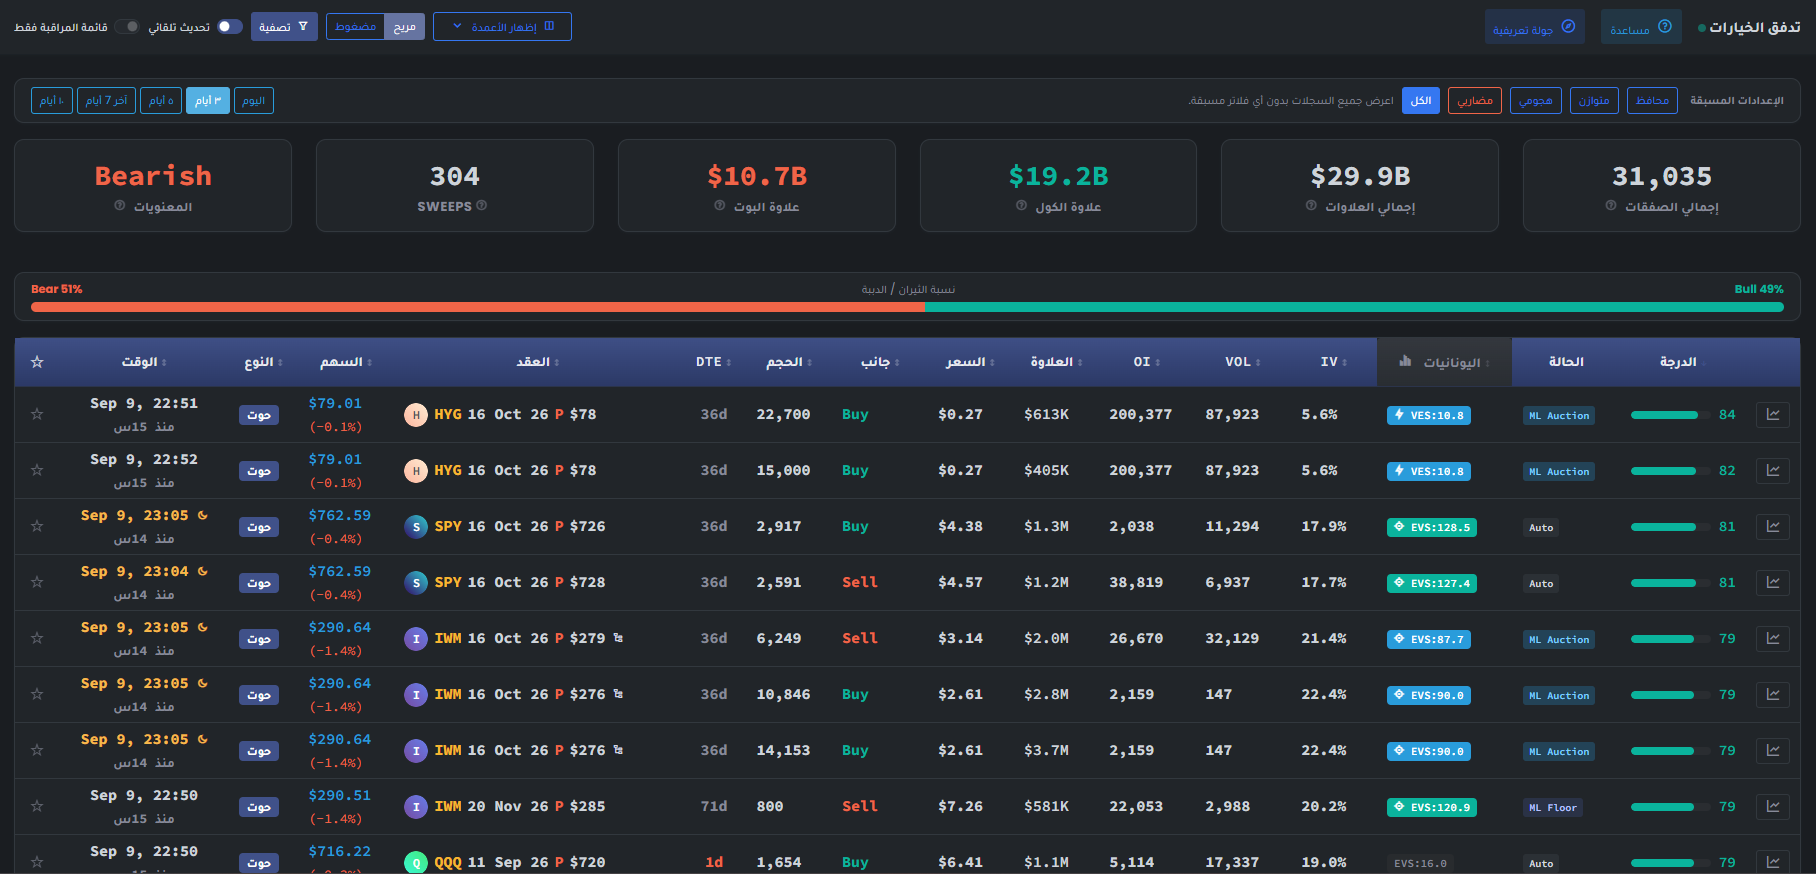Favorite the SPY P $726 row star
Image resolution: width=1816 pixels, height=874 pixels.
(x=37, y=526)
